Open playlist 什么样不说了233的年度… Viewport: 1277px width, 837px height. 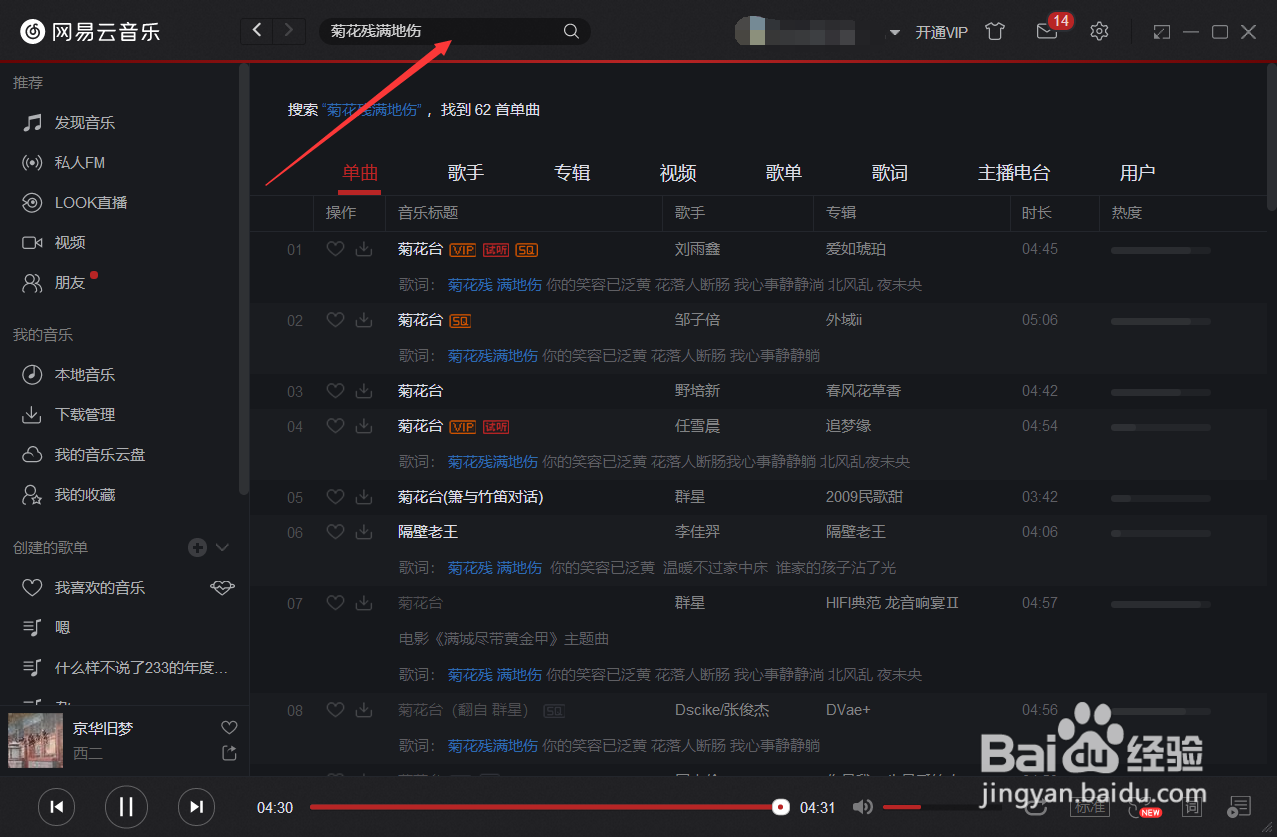tap(141, 667)
